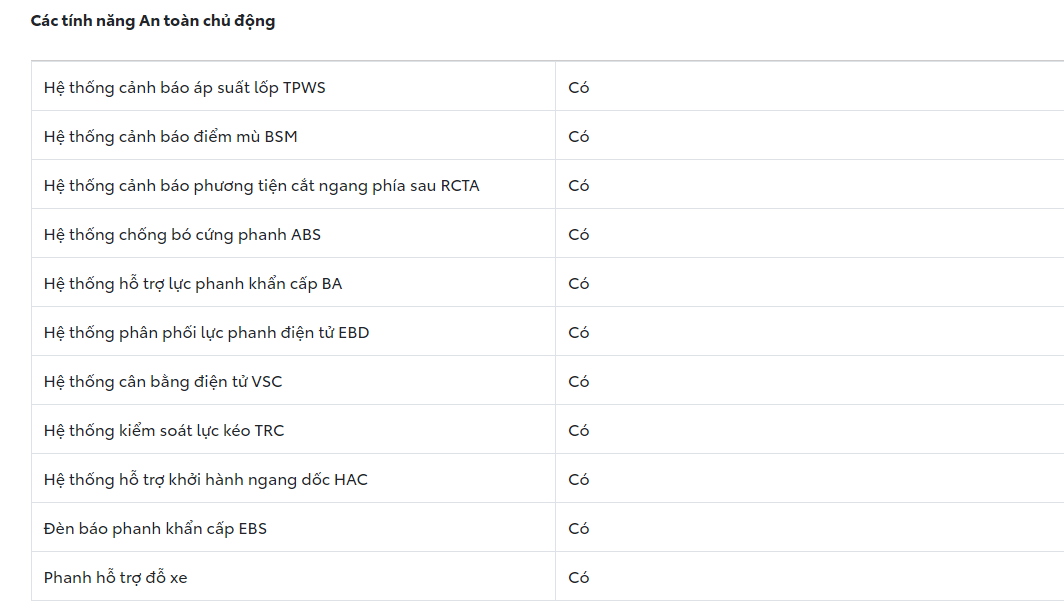Click the 'Hệ thống kiểm soát lực kéo TRC' label
1064x605 pixels.
164,430
